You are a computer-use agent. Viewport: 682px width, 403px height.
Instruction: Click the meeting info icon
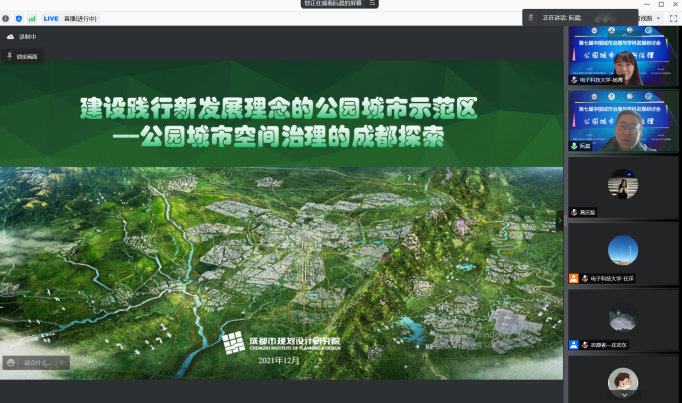pyautogui.click(x=5, y=18)
